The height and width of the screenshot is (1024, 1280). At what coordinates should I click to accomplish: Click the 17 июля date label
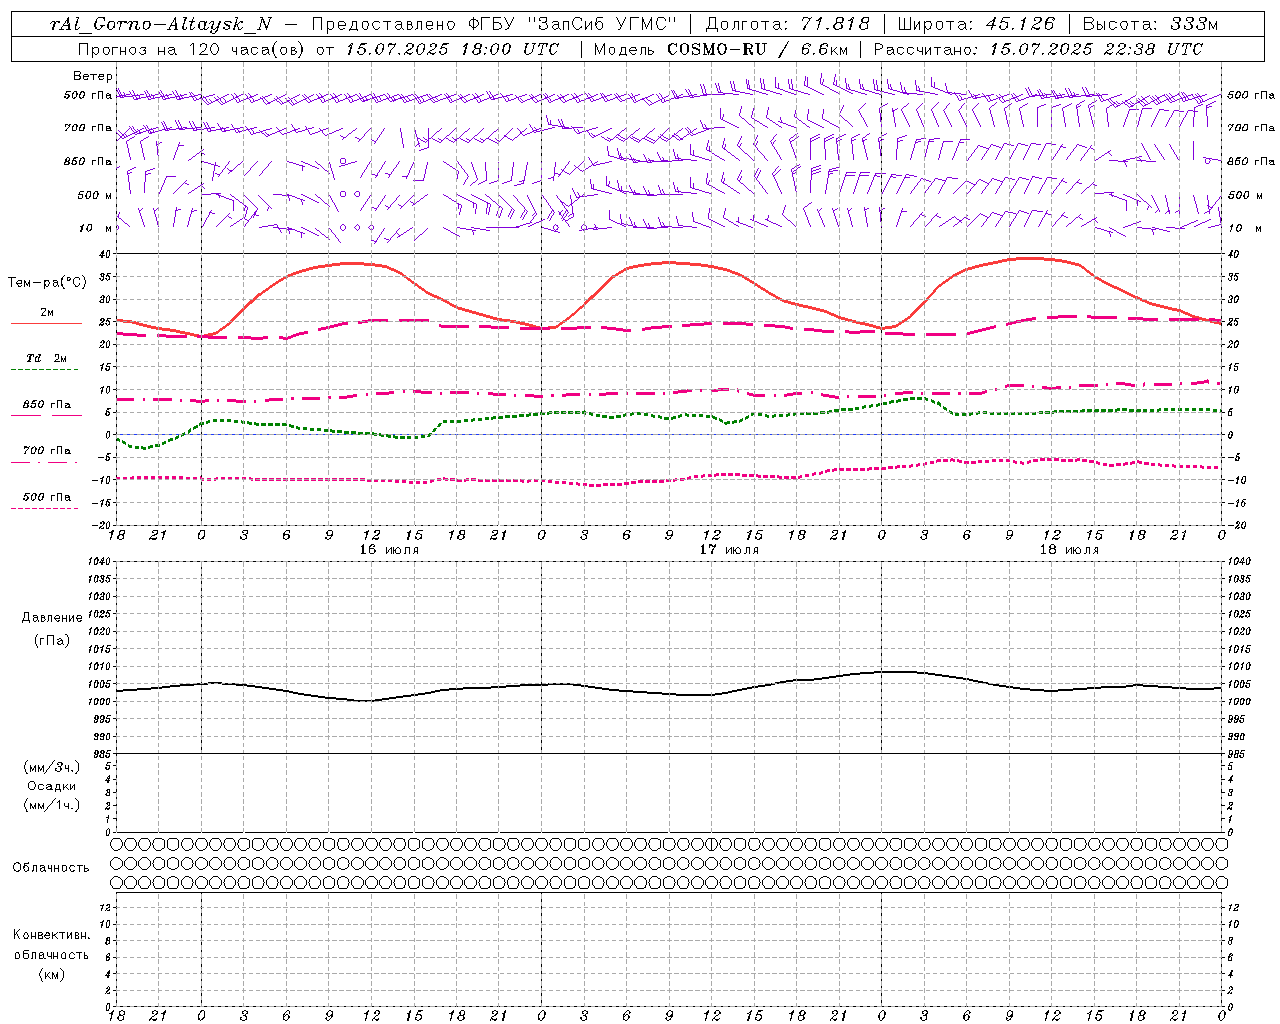(x=729, y=550)
